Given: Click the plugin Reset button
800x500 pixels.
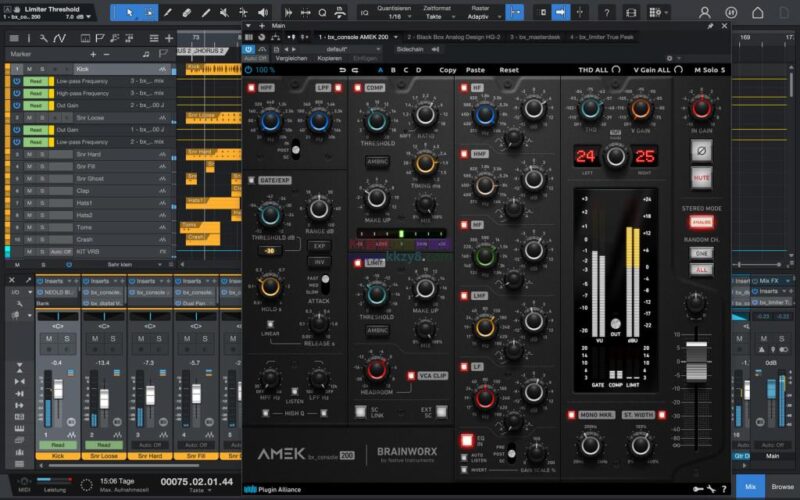Looking at the screenshot, I should coord(509,70).
